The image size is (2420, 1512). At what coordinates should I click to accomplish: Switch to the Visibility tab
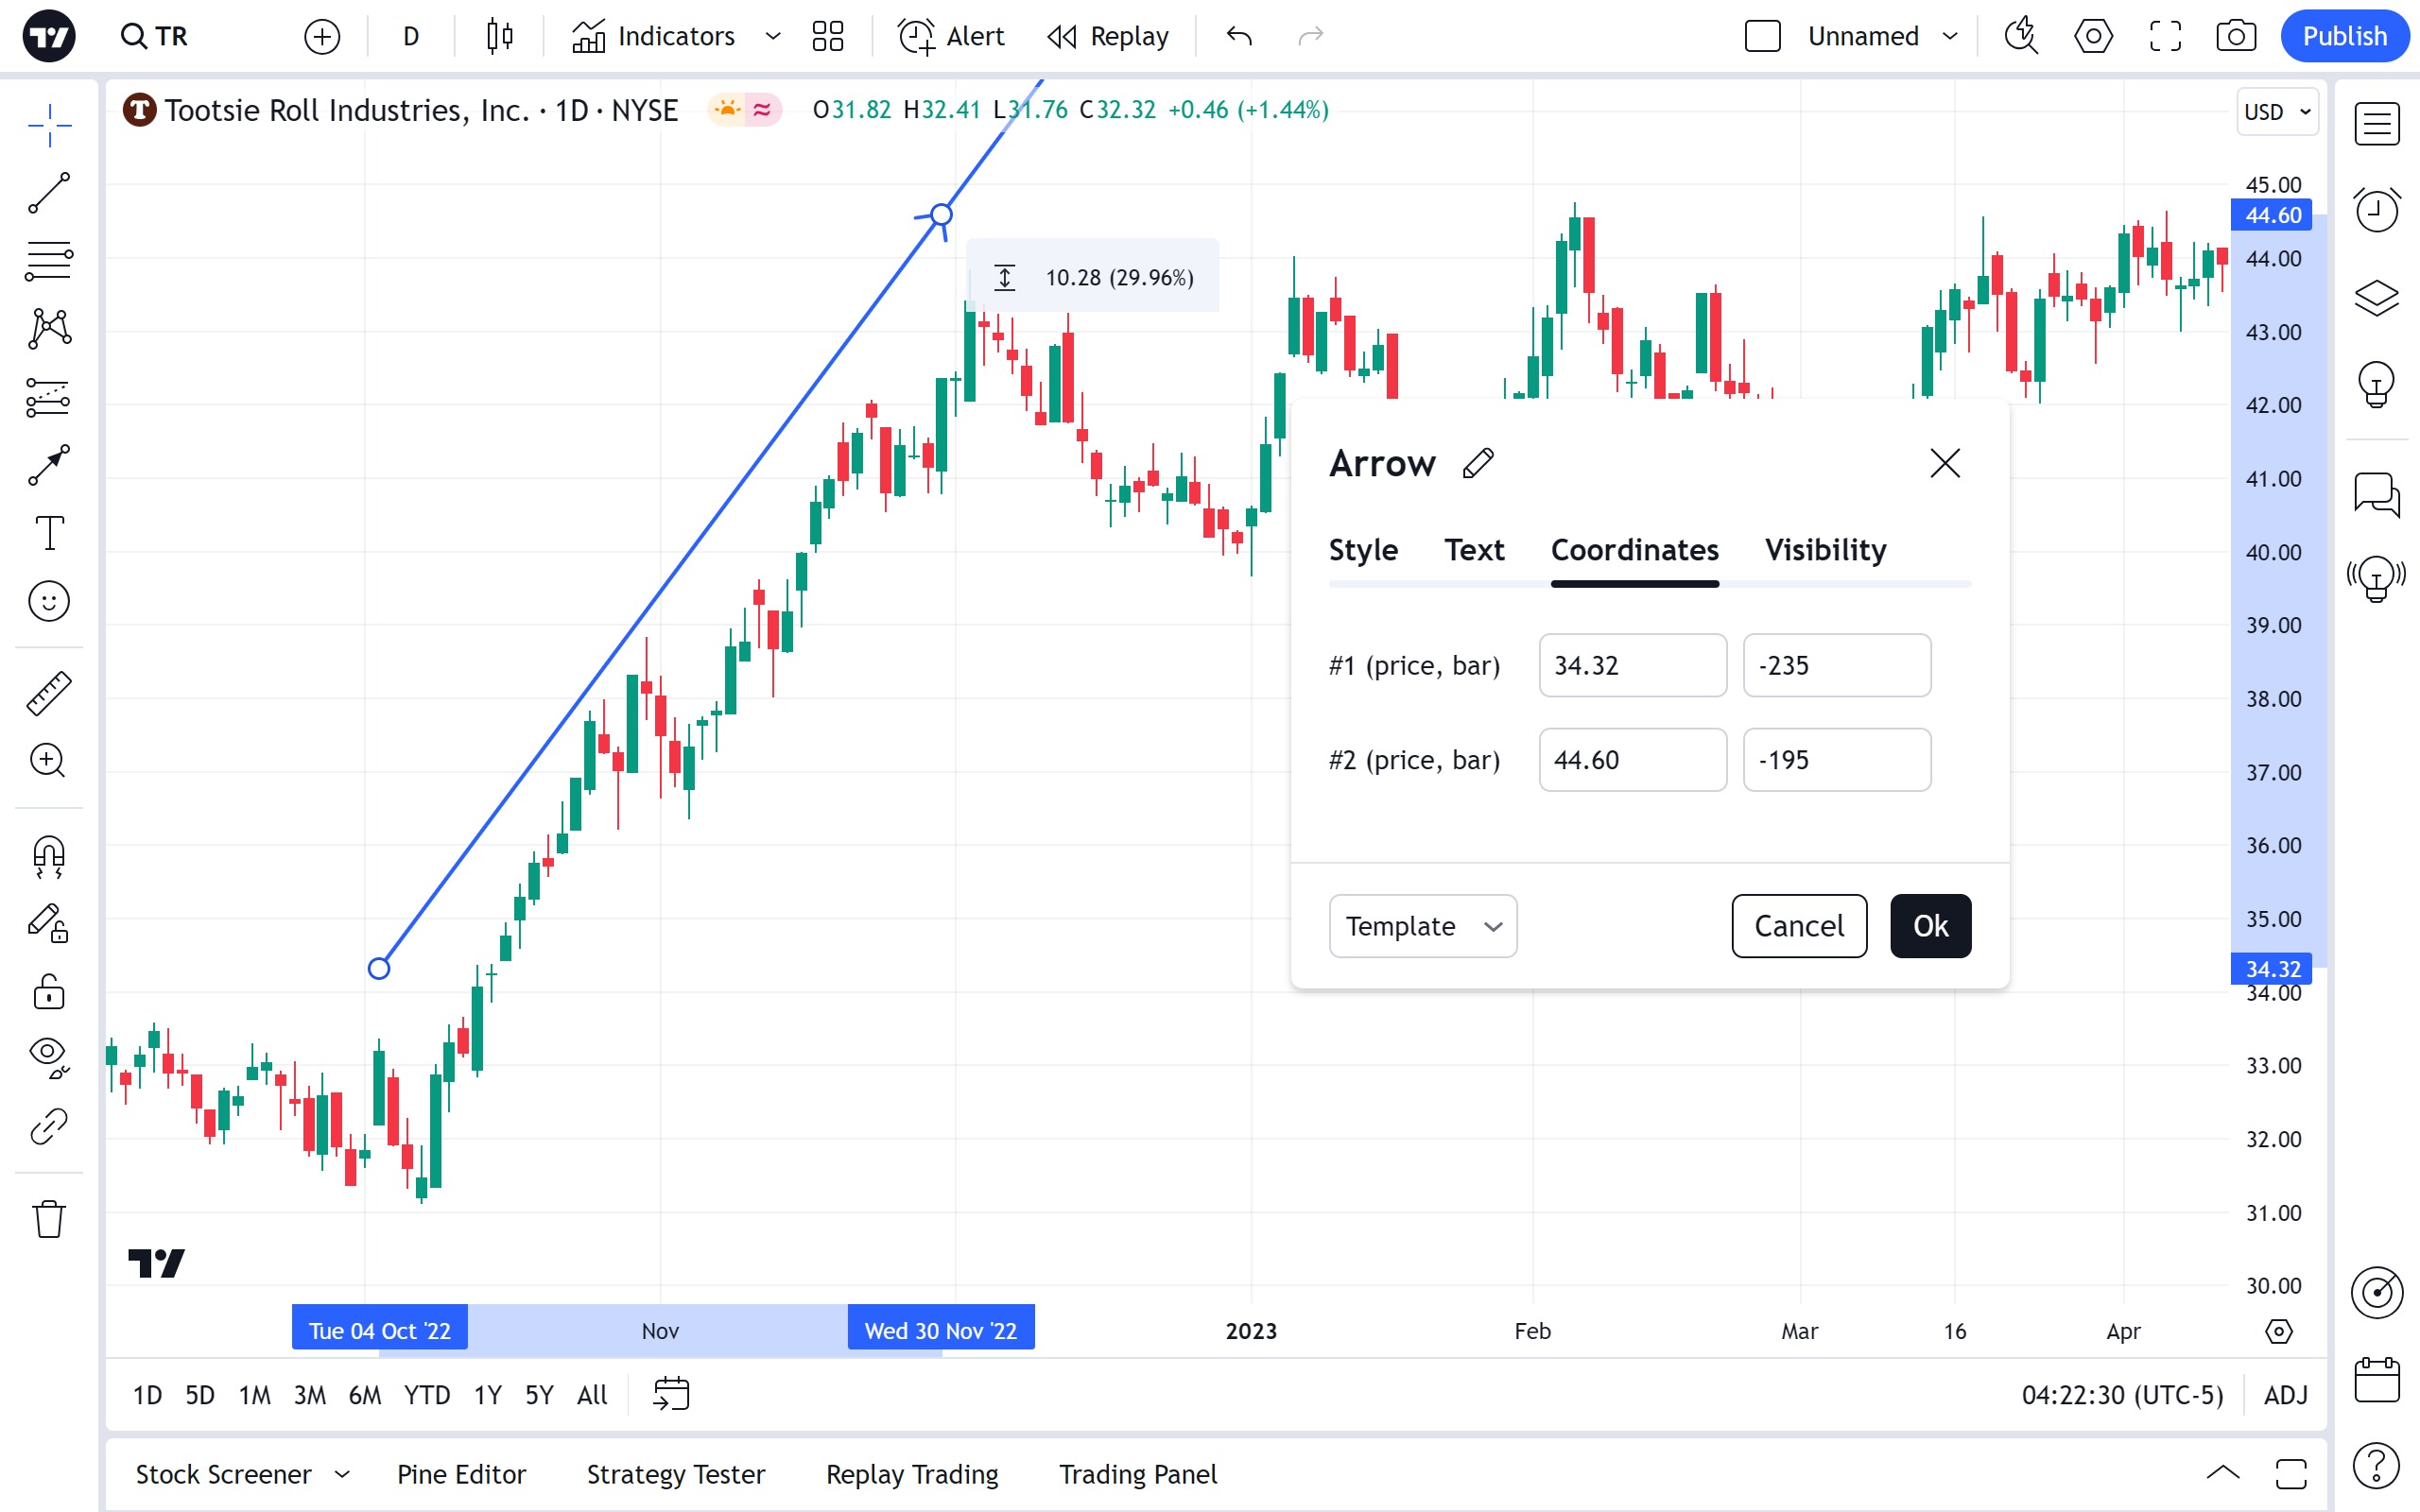click(x=1825, y=550)
